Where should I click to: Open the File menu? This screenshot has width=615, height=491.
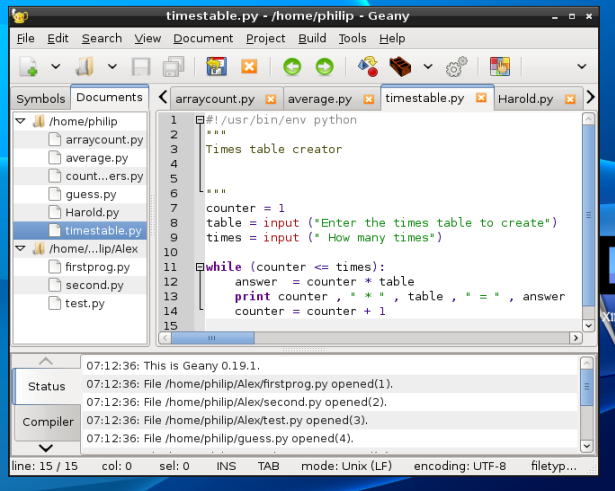coord(25,38)
